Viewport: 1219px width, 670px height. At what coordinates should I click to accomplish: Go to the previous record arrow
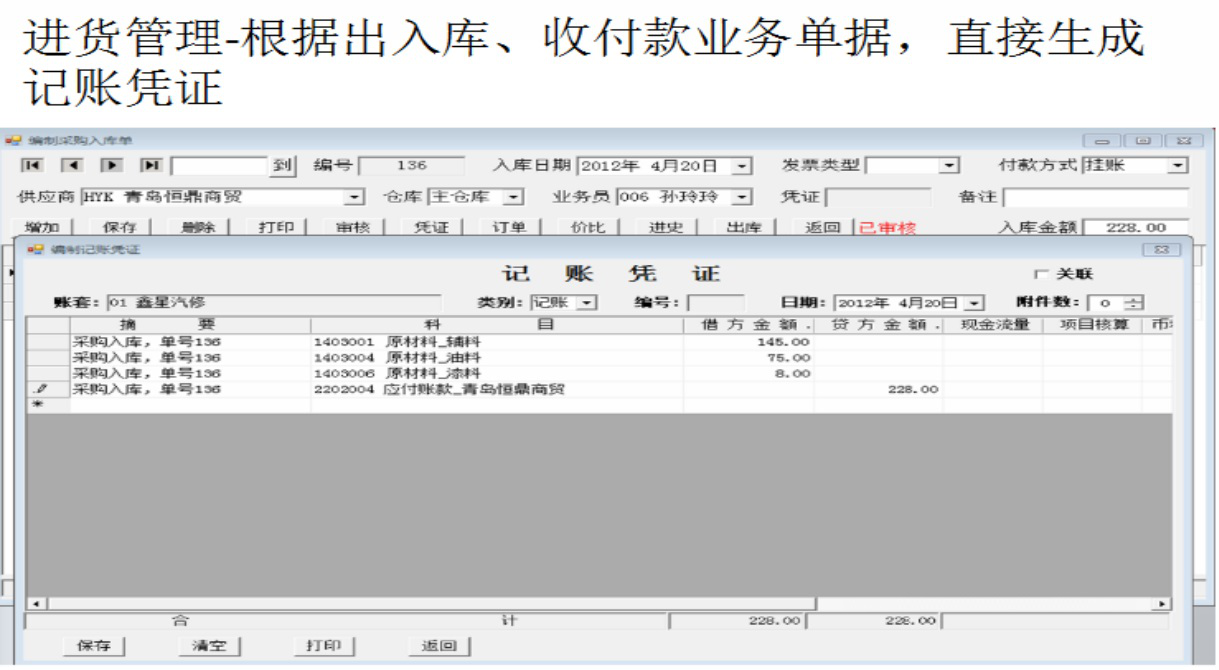click(72, 166)
